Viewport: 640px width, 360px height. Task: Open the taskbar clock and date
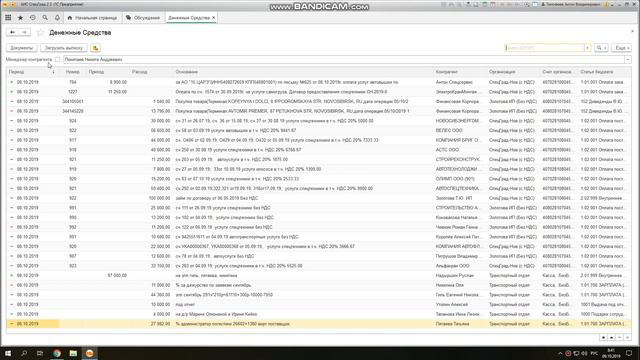tap(611, 353)
